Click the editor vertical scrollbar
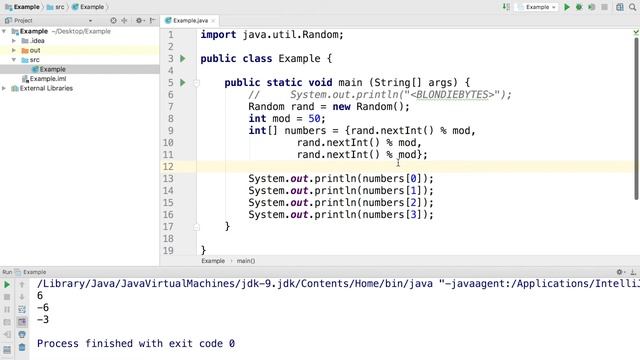The height and width of the screenshot is (360, 640). coord(637,118)
